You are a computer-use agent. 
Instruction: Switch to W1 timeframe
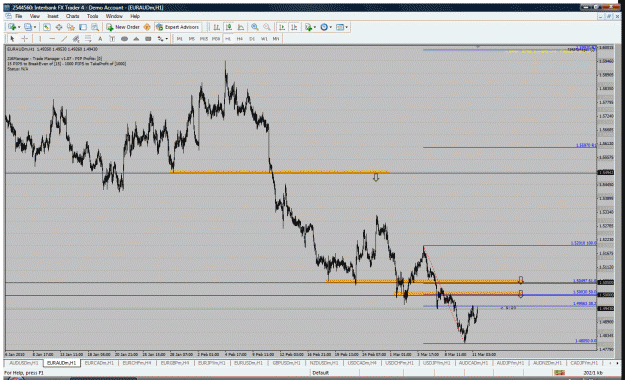(x=264, y=39)
